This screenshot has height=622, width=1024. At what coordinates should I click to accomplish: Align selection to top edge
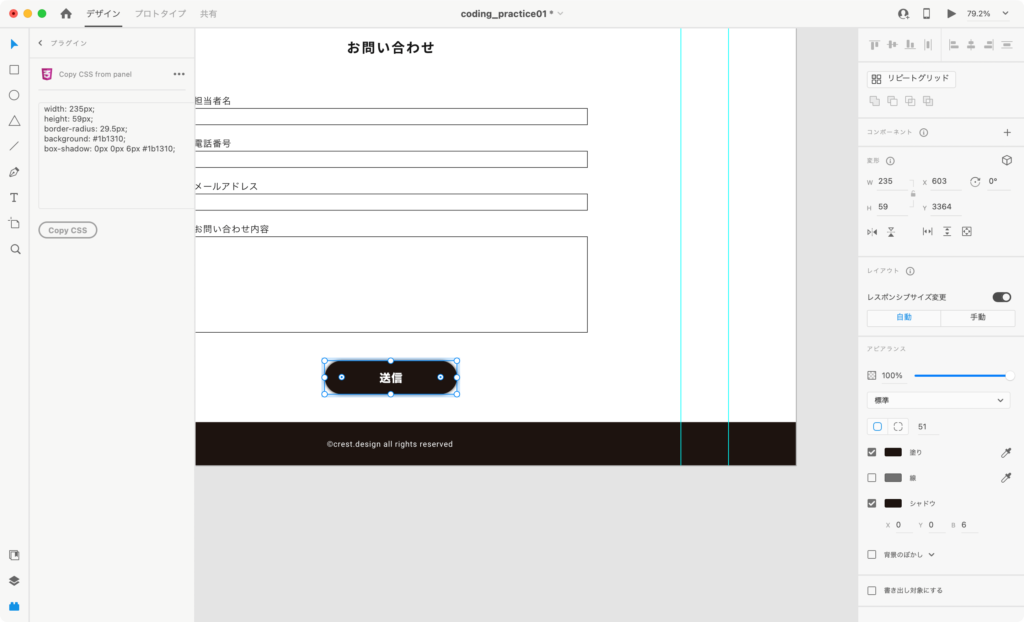(874, 44)
